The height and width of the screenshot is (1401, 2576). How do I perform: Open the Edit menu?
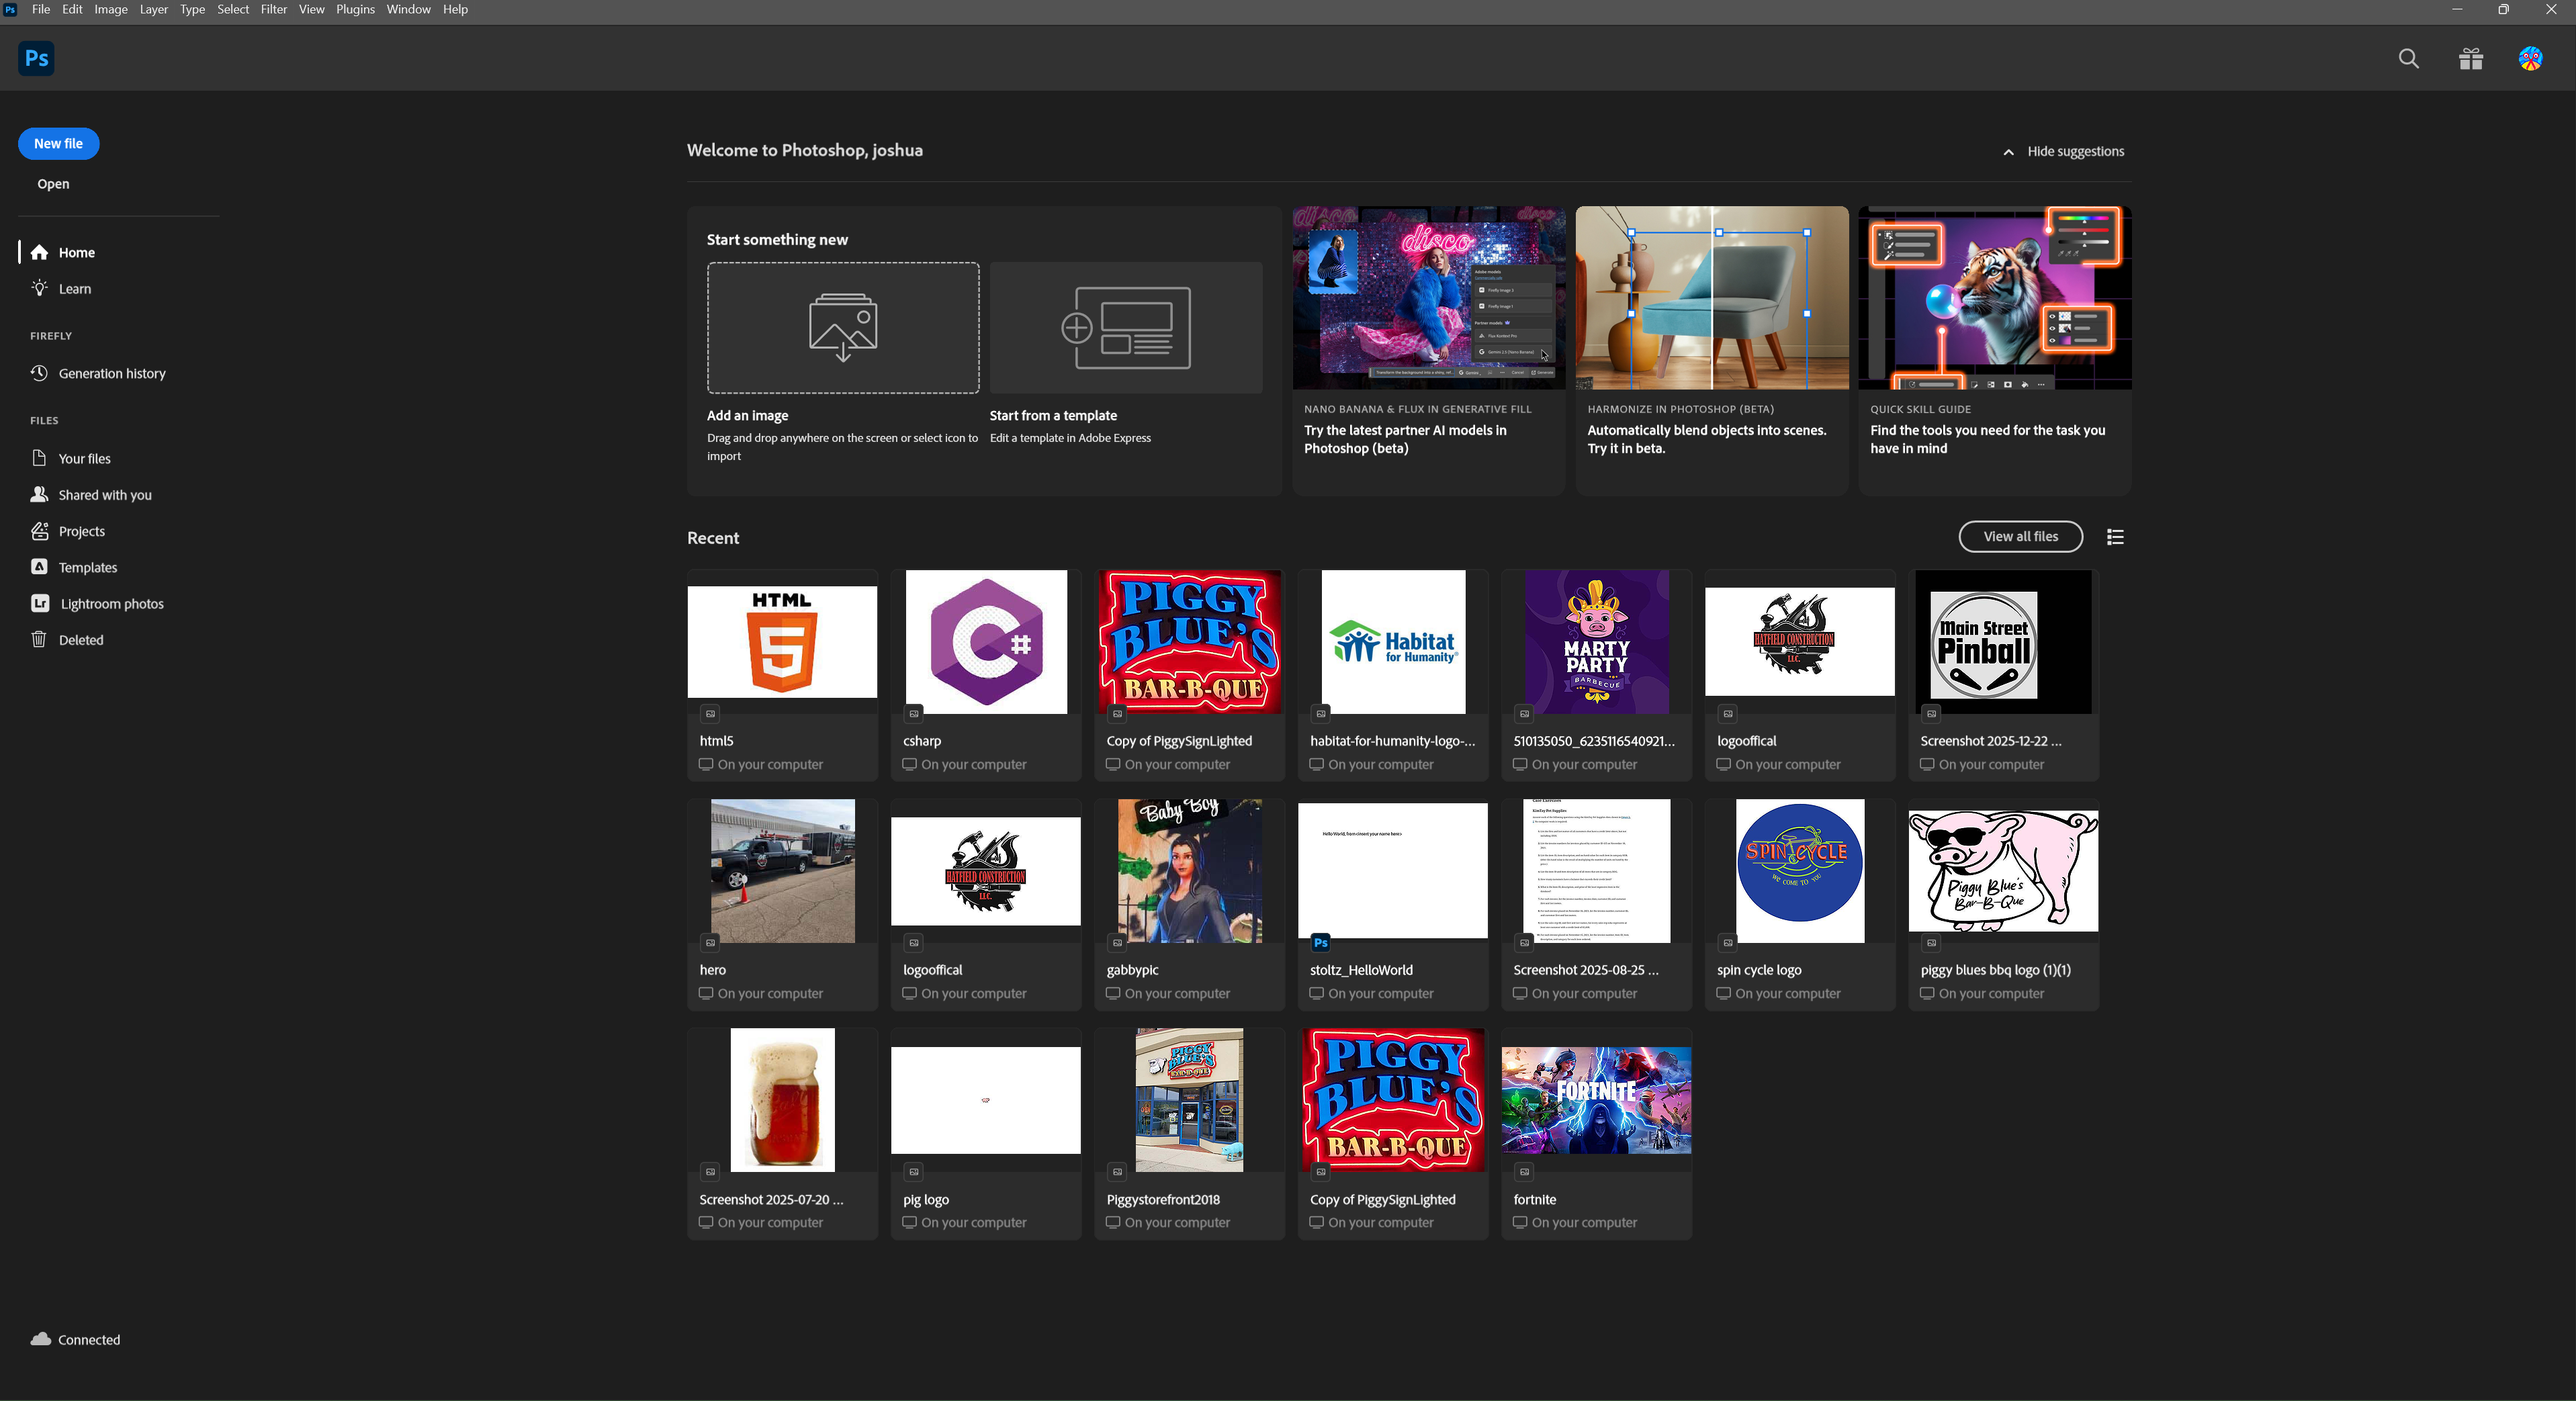[x=72, y=9]
